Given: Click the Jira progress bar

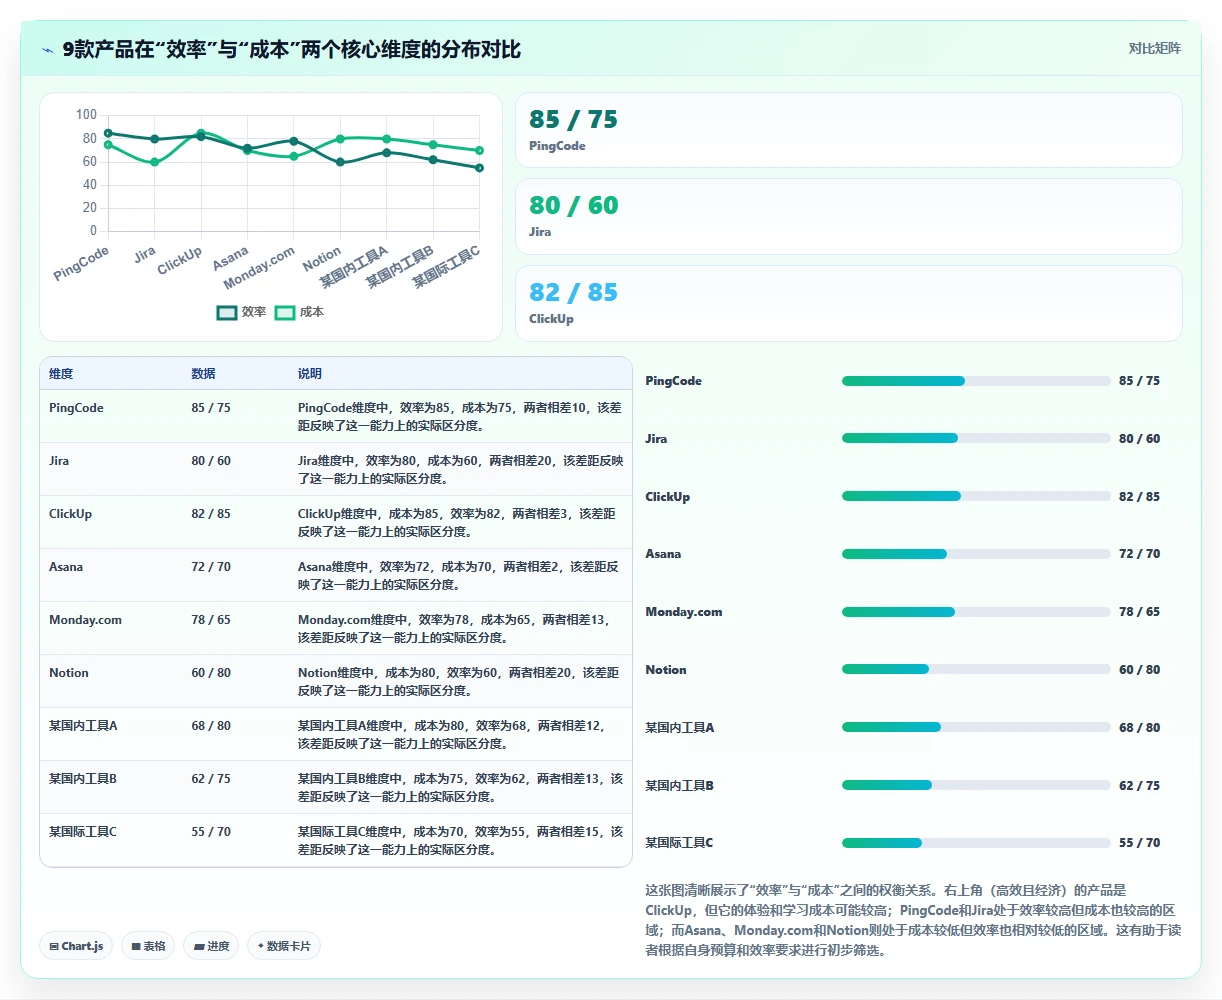Looking at the screenshot, I should pyautogui.click(x=976, y=438).
